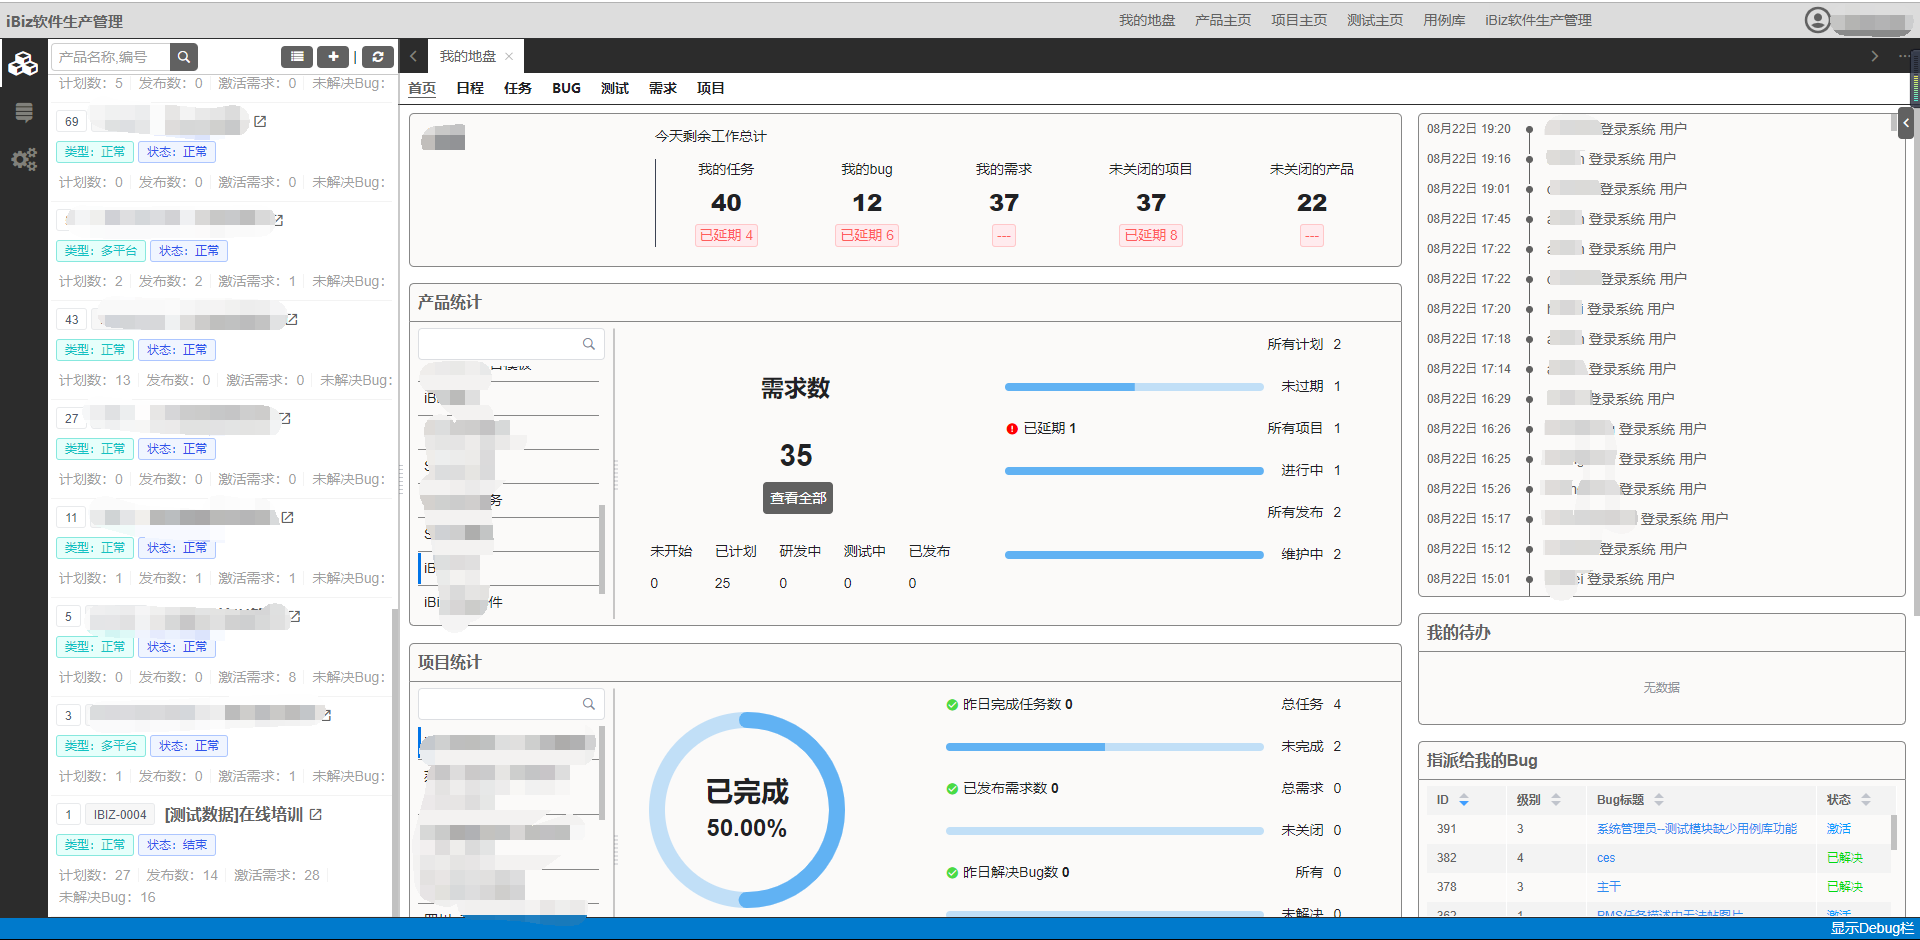Open 在线培训 product external link icon
This screenshot has height=940, width=1920.
[x=316, y=814]
